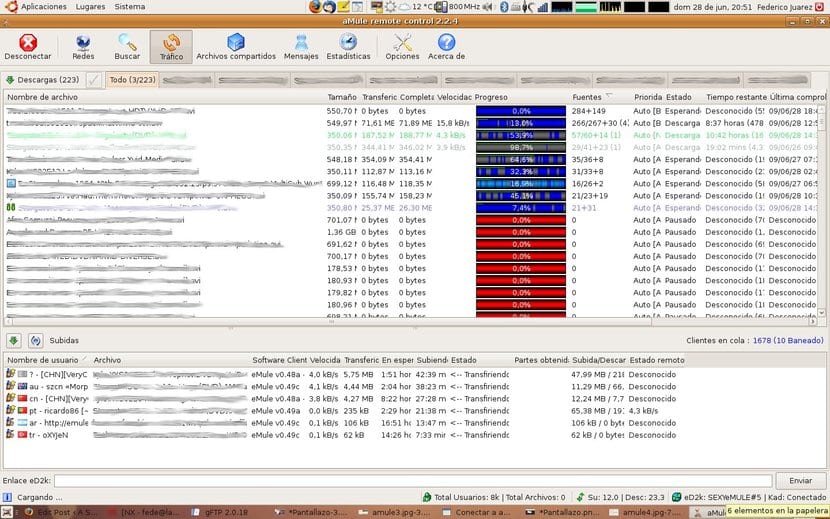Image resolution: width=830 pixels, height=519 pixels.
Task: Click the Tamaño column header
Action: (342, 97)
